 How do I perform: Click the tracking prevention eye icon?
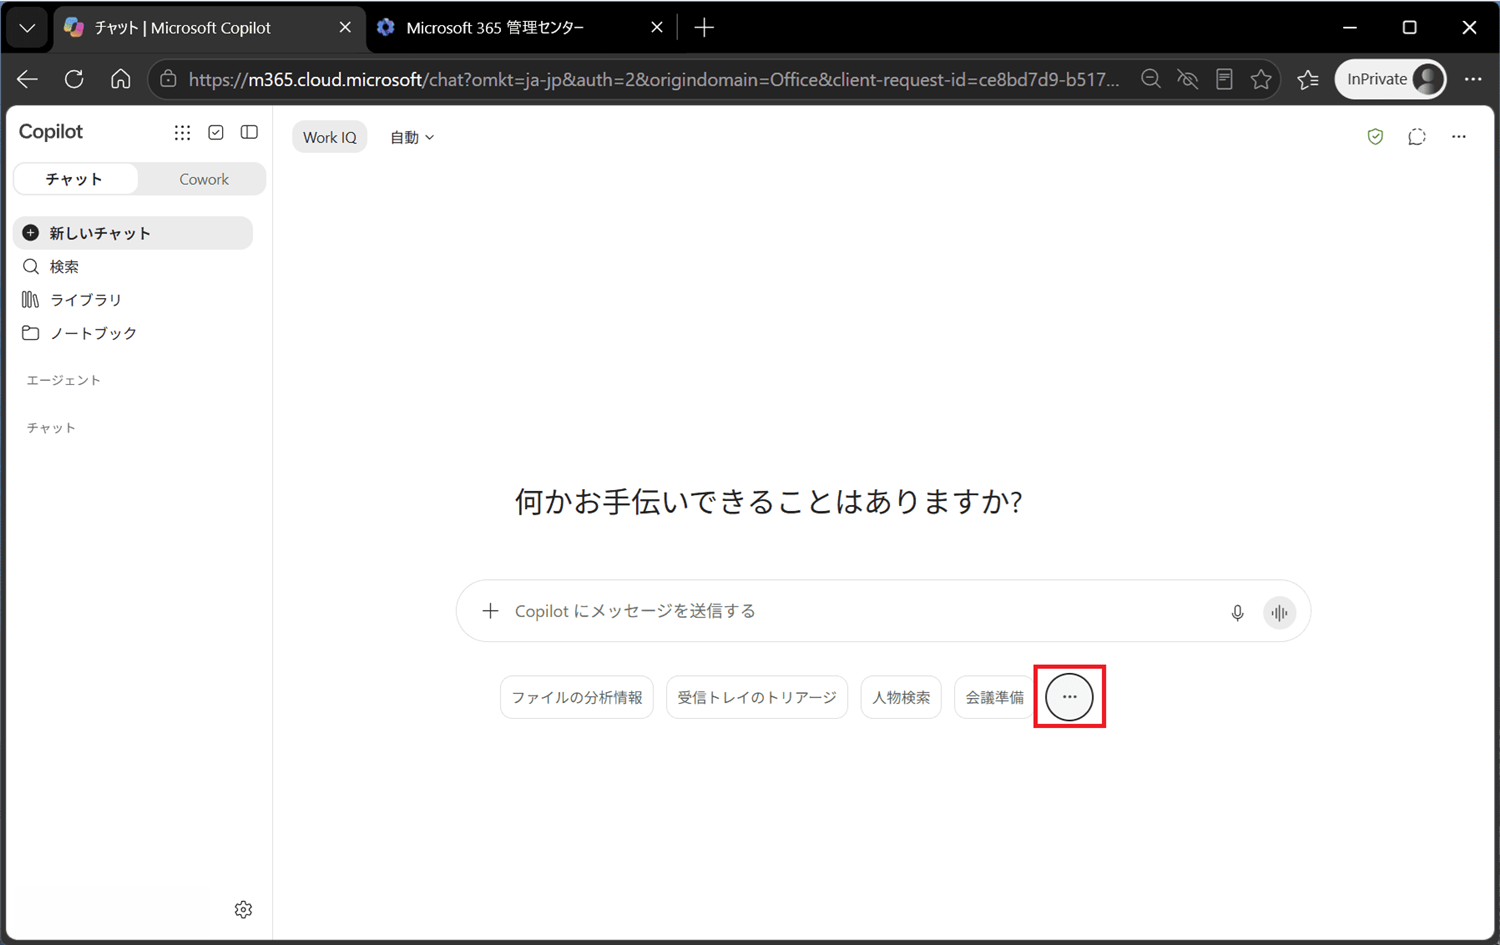tap(1188, 79)
